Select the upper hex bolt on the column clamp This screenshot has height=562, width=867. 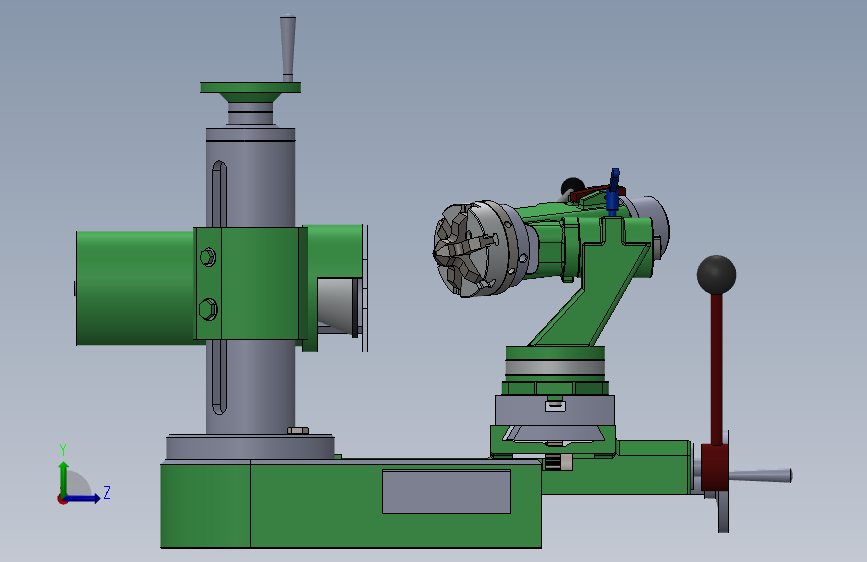pos(208,257)
